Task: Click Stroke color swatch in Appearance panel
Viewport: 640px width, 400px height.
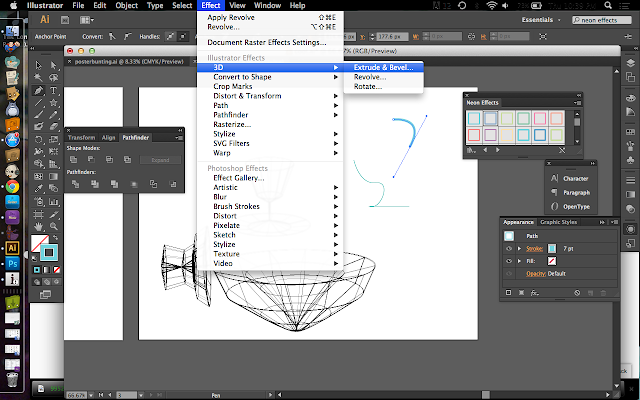Action: point(551,249)
